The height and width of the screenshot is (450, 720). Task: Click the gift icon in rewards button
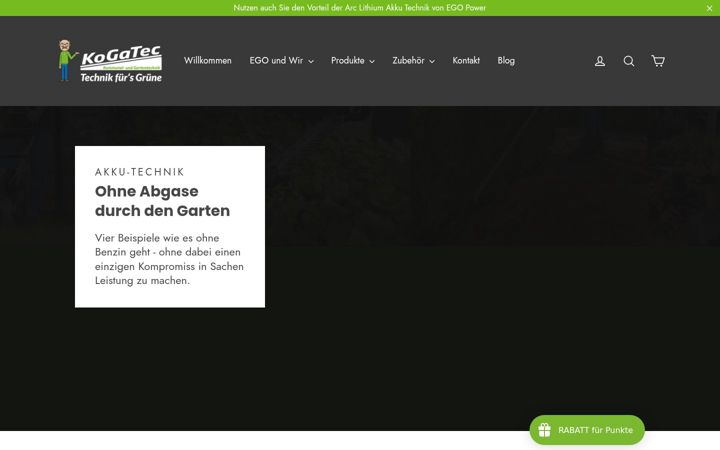[x=545, y=430]
